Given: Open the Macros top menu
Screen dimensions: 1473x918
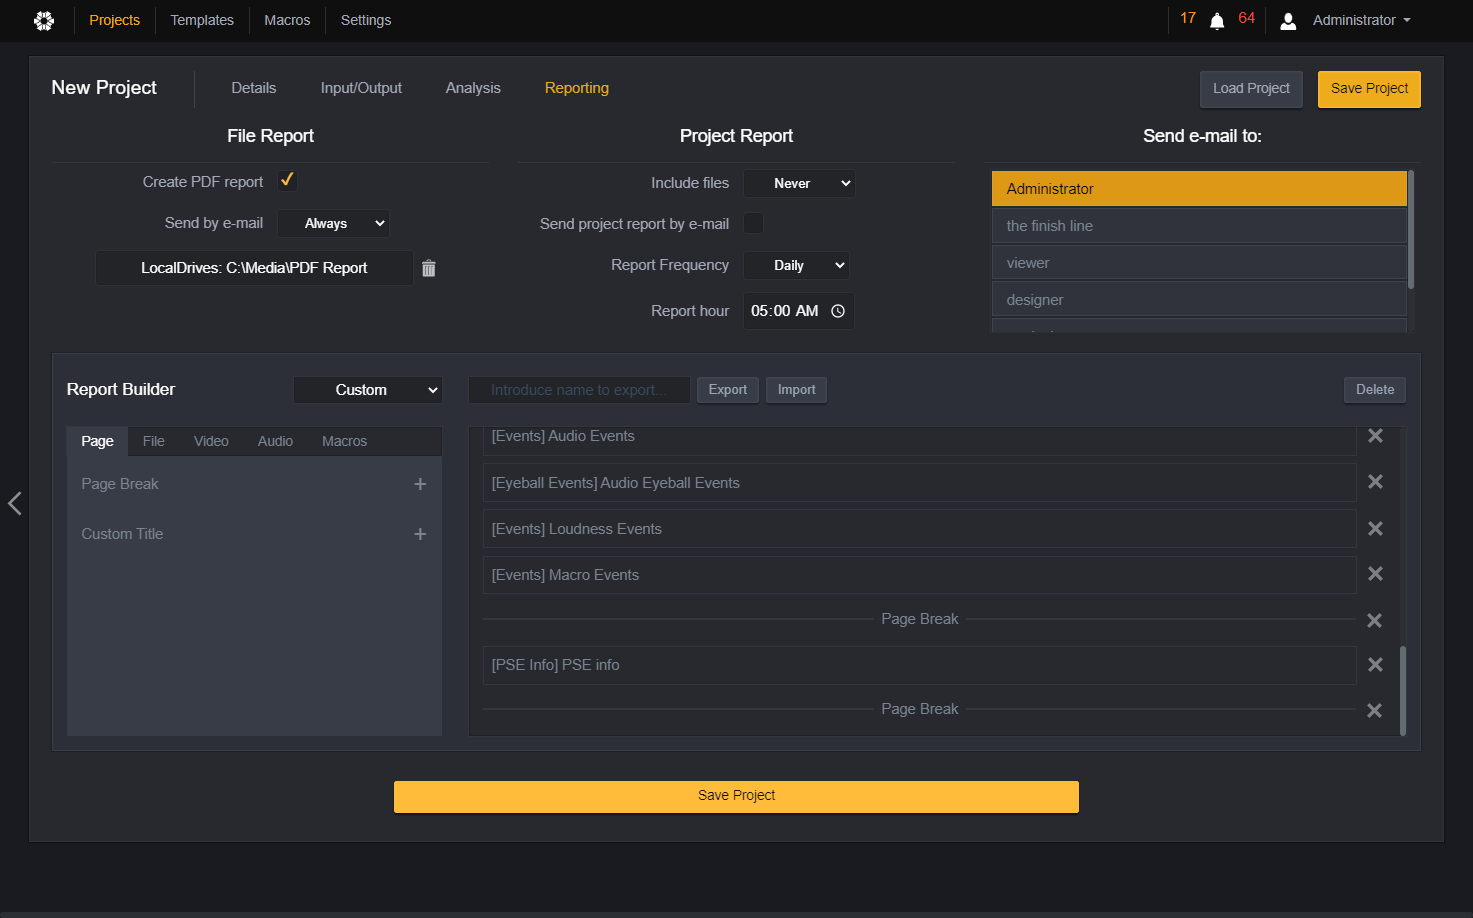Looking at the screenshot, I should [287, 20].
